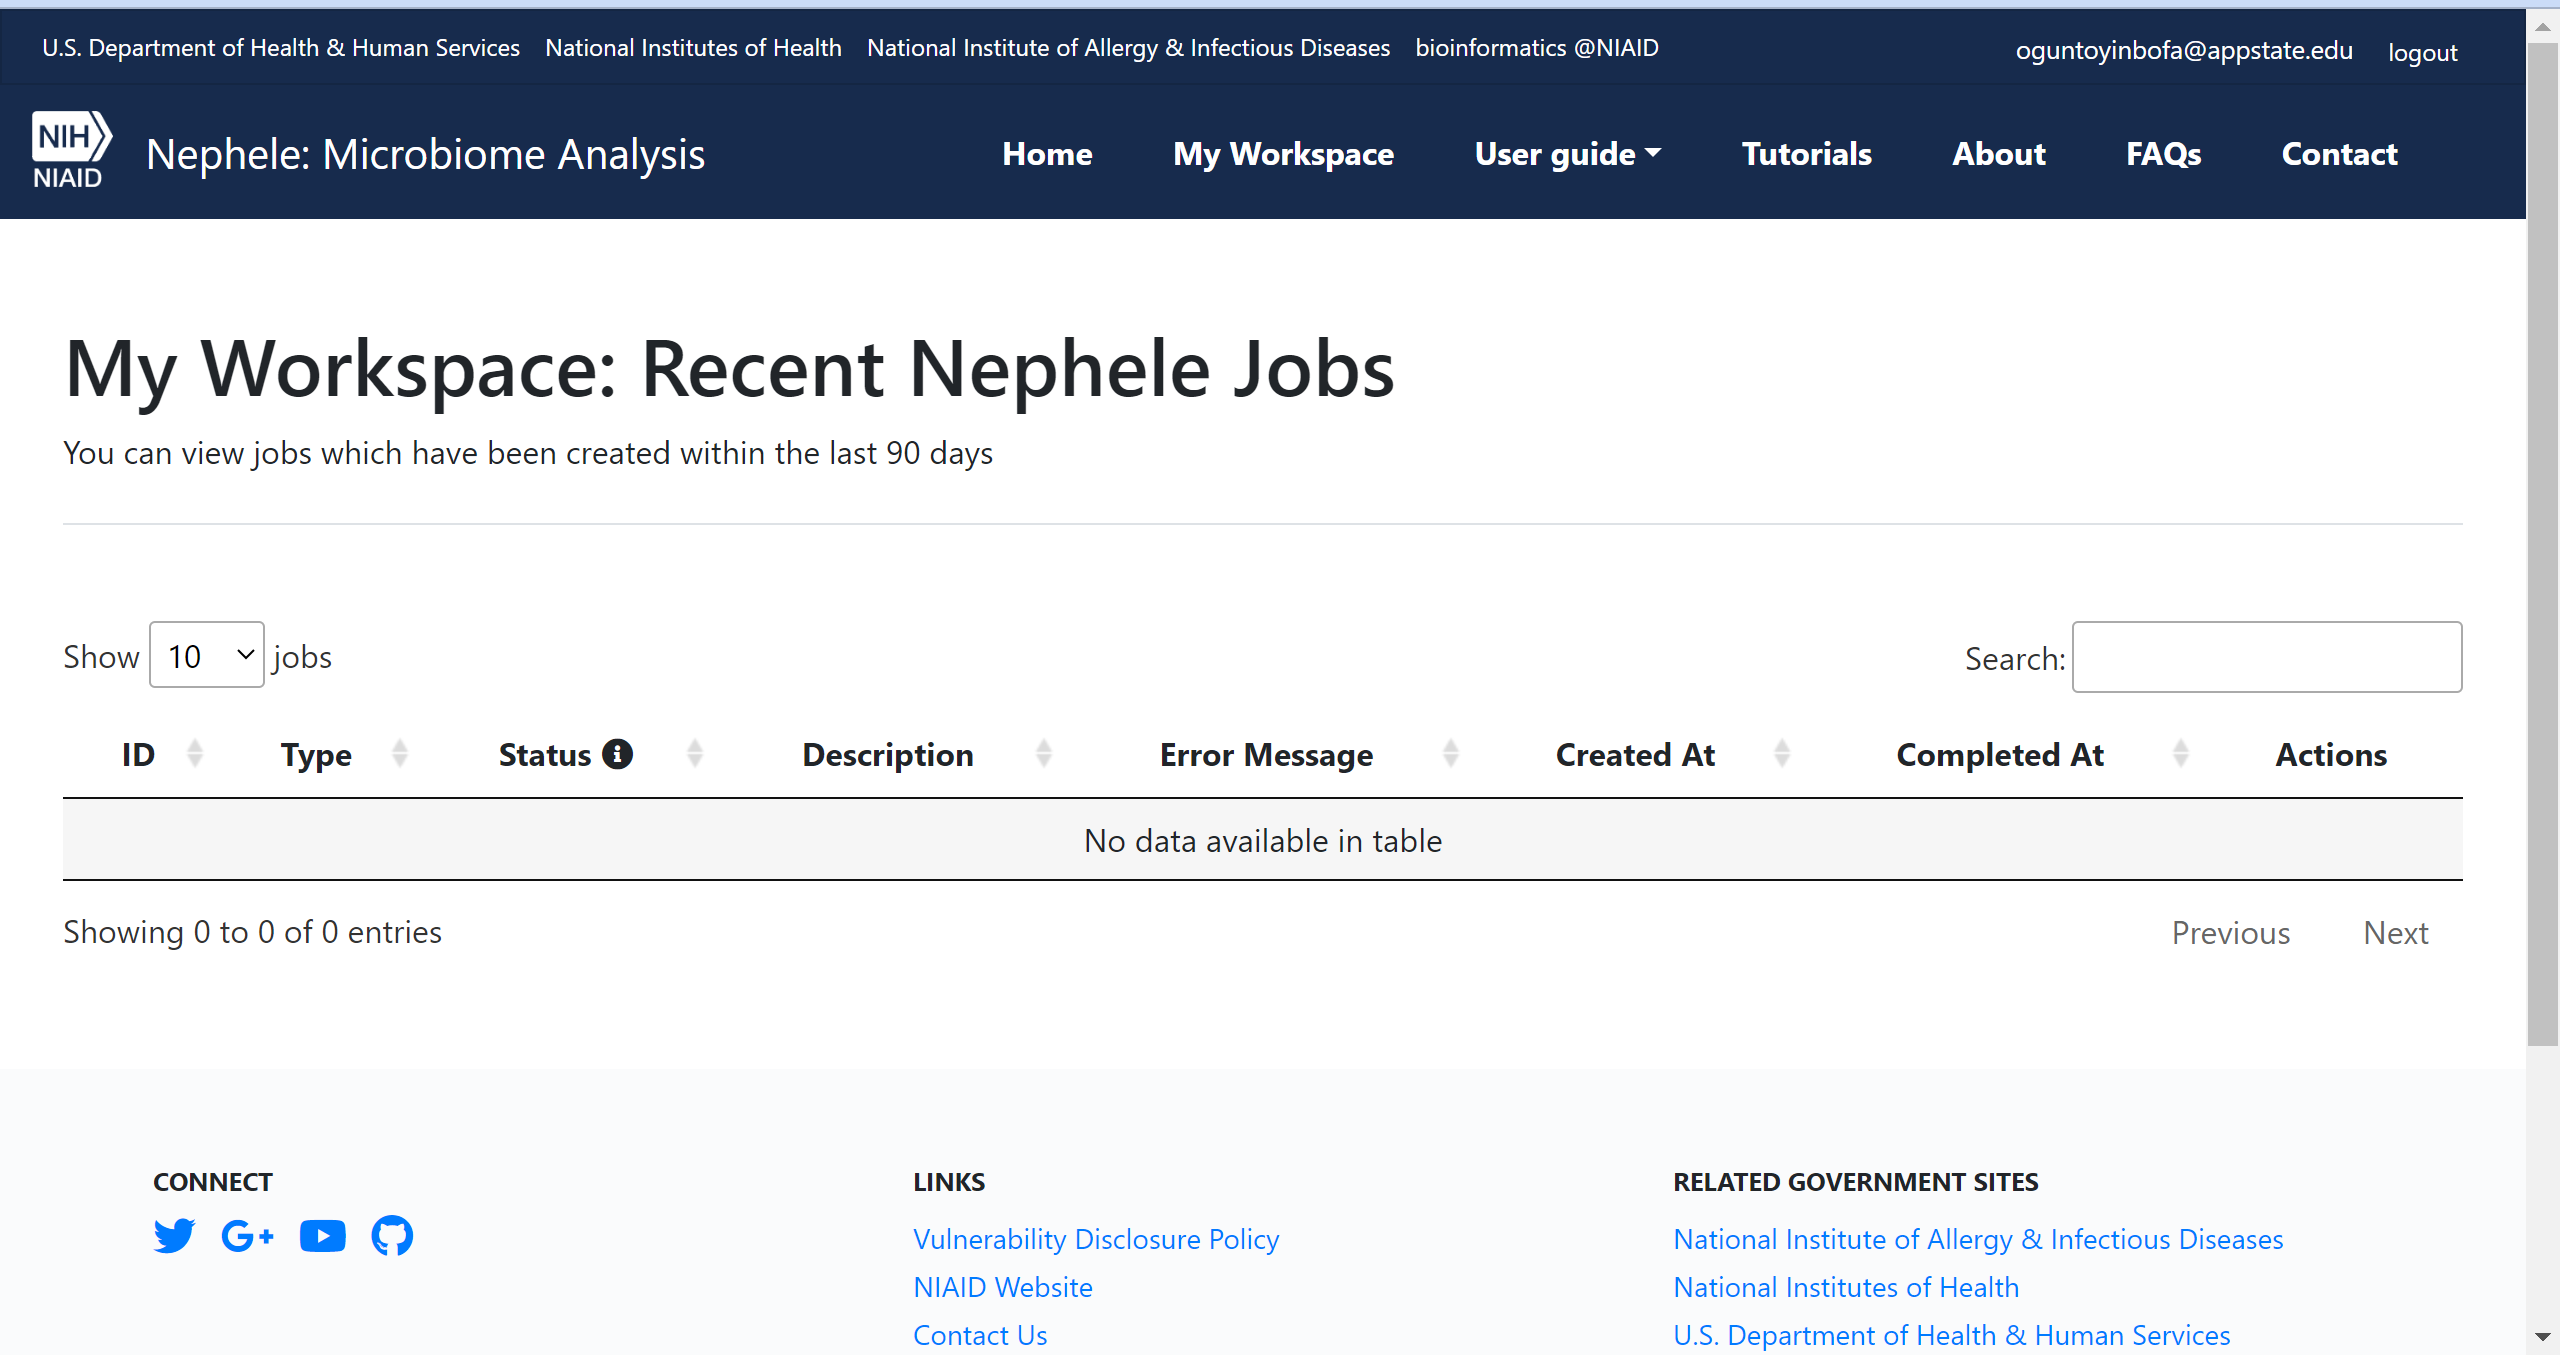Click the NIH NIAID logo
This screenshot has height=1355, width=2560.
coord(71,151)
